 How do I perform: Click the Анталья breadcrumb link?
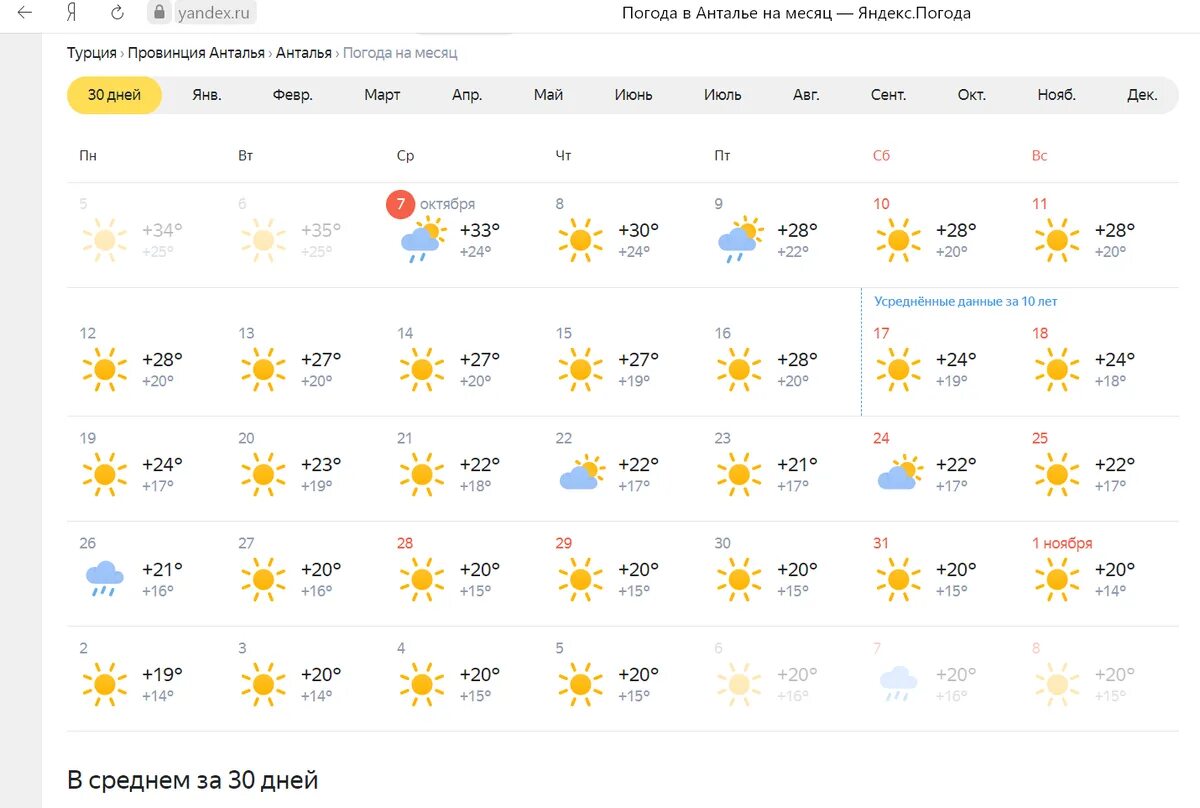[x=304, y=53]
